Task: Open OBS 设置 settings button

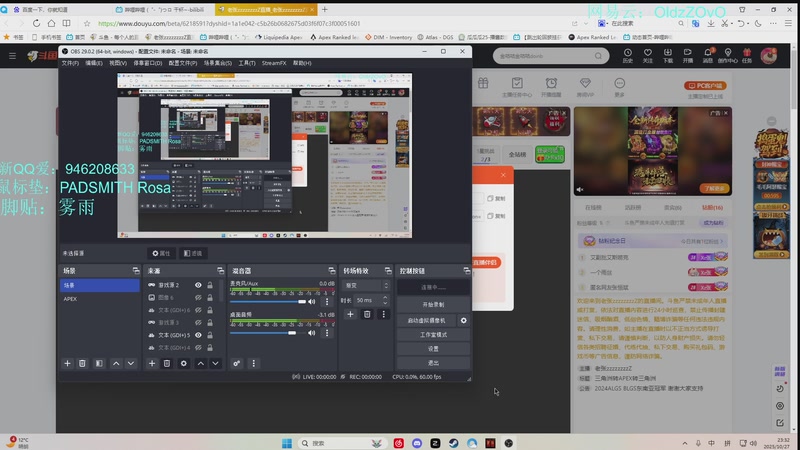Action: tap(433, 349)
